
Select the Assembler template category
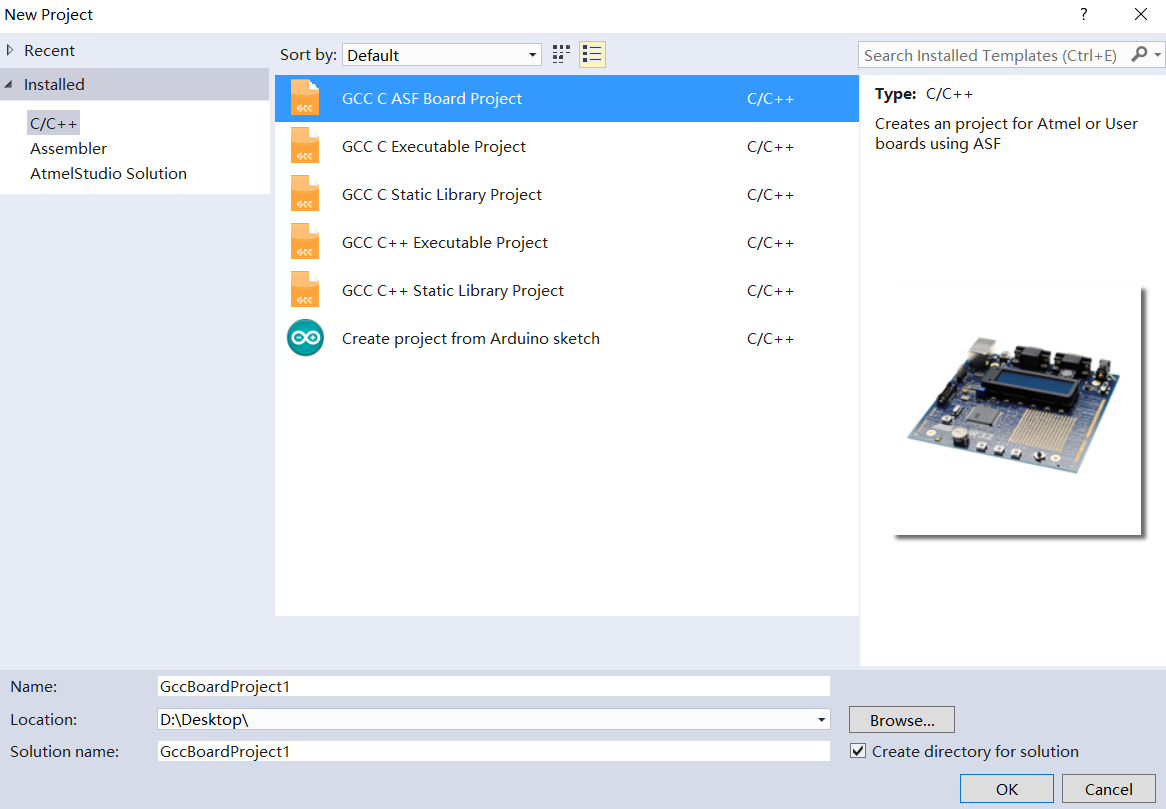[68, 149]
